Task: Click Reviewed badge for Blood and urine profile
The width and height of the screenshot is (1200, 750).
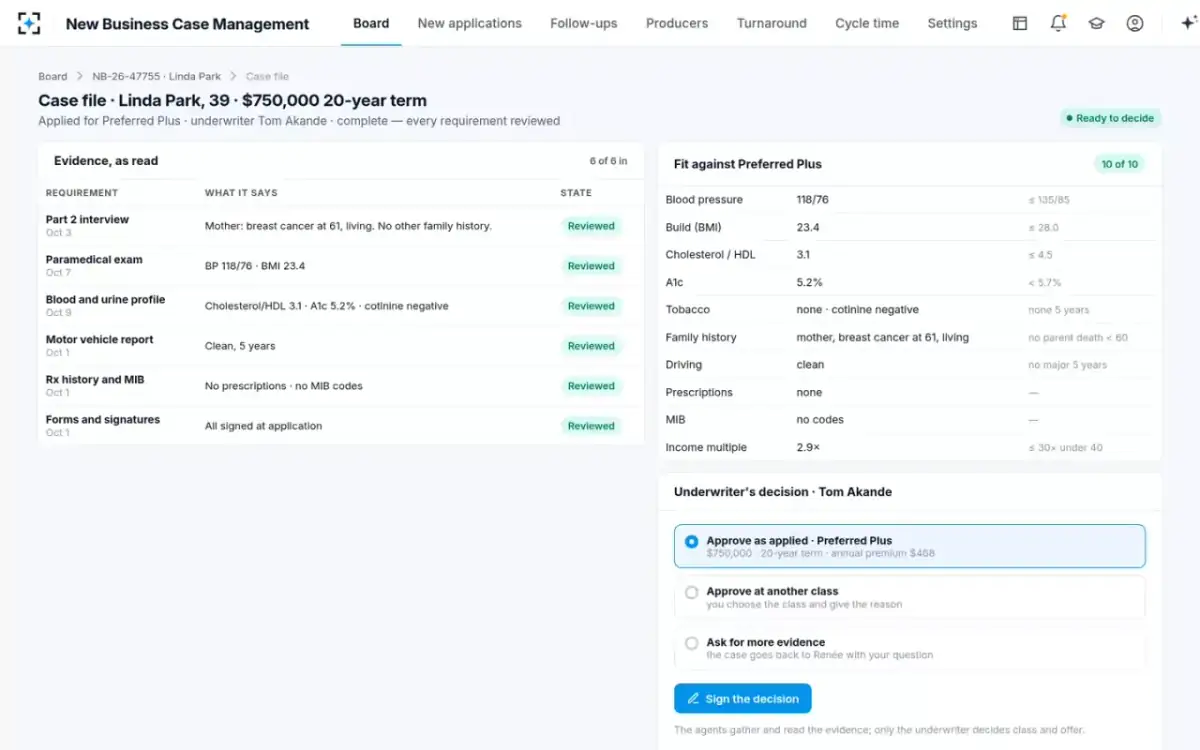Action: click(x=591, y=306)
